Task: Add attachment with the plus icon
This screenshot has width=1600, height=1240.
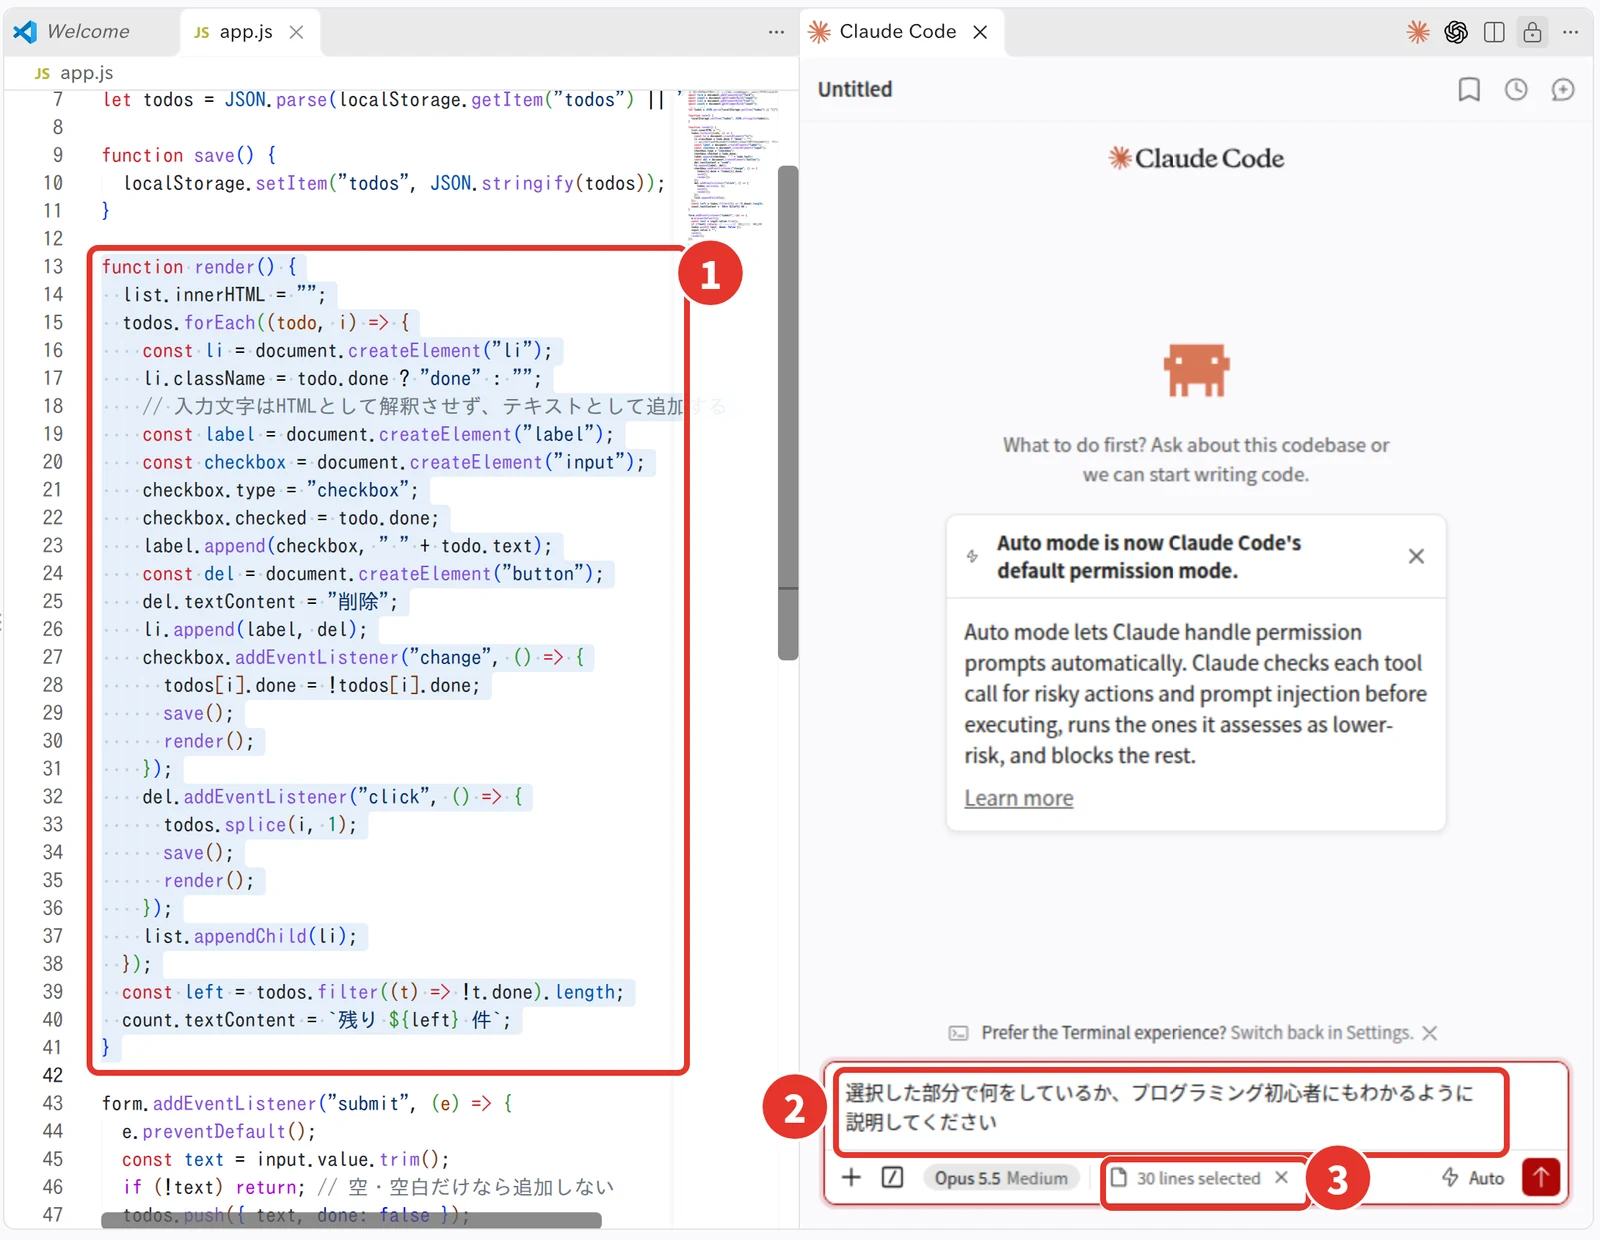Action: click(851, 1177)
